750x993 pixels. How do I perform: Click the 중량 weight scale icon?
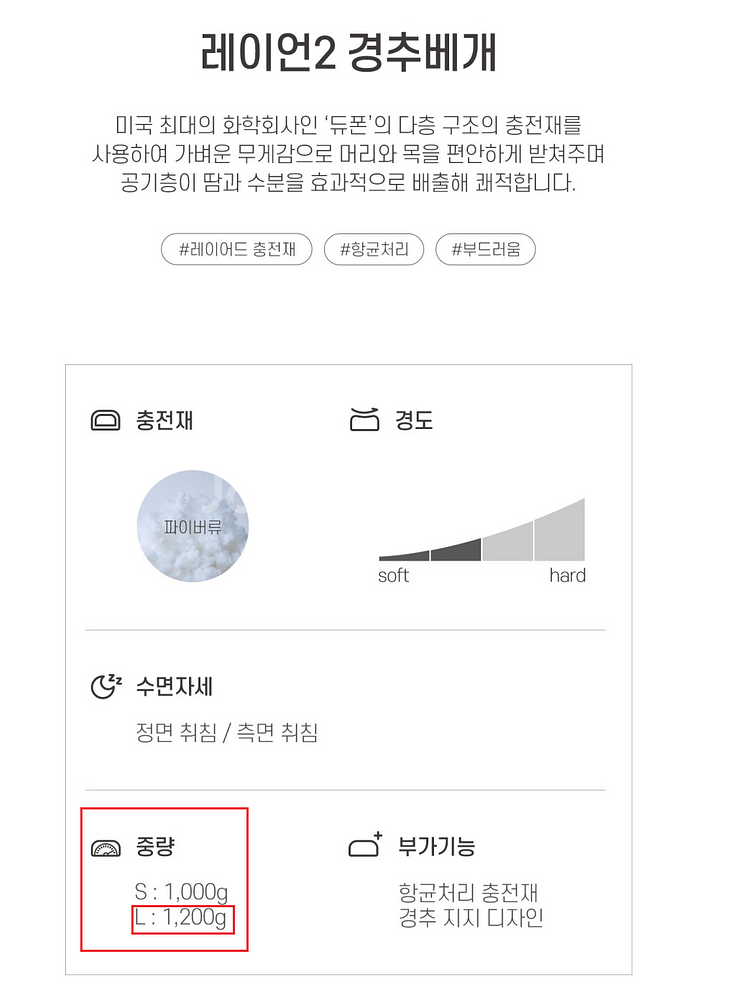click(105, 848)
